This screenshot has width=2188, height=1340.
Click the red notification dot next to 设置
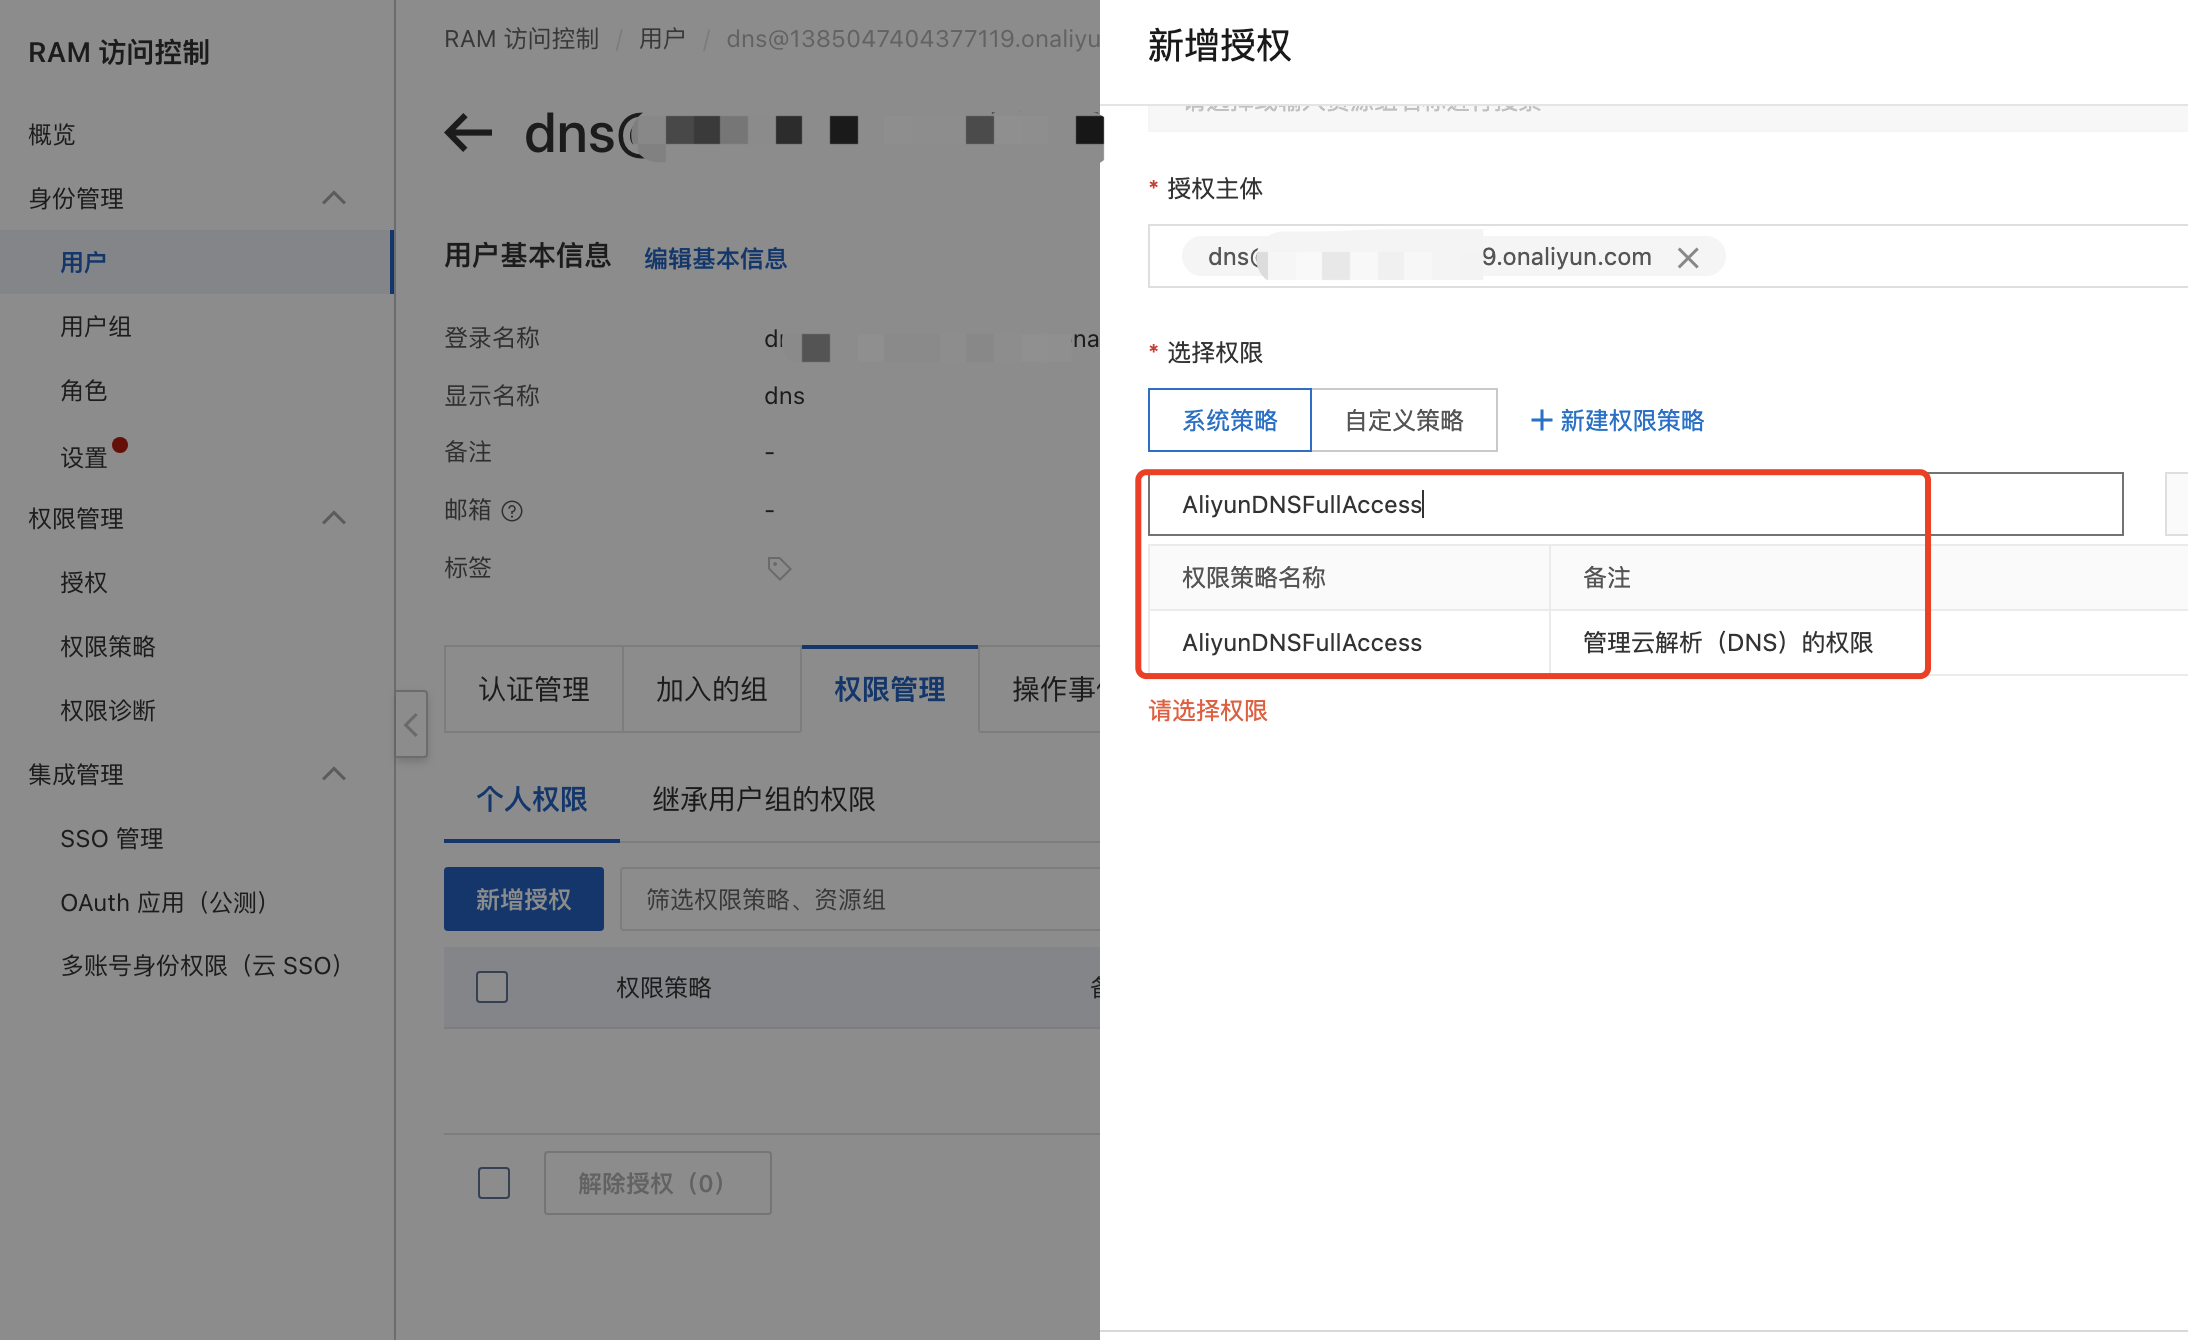[120, 445]
